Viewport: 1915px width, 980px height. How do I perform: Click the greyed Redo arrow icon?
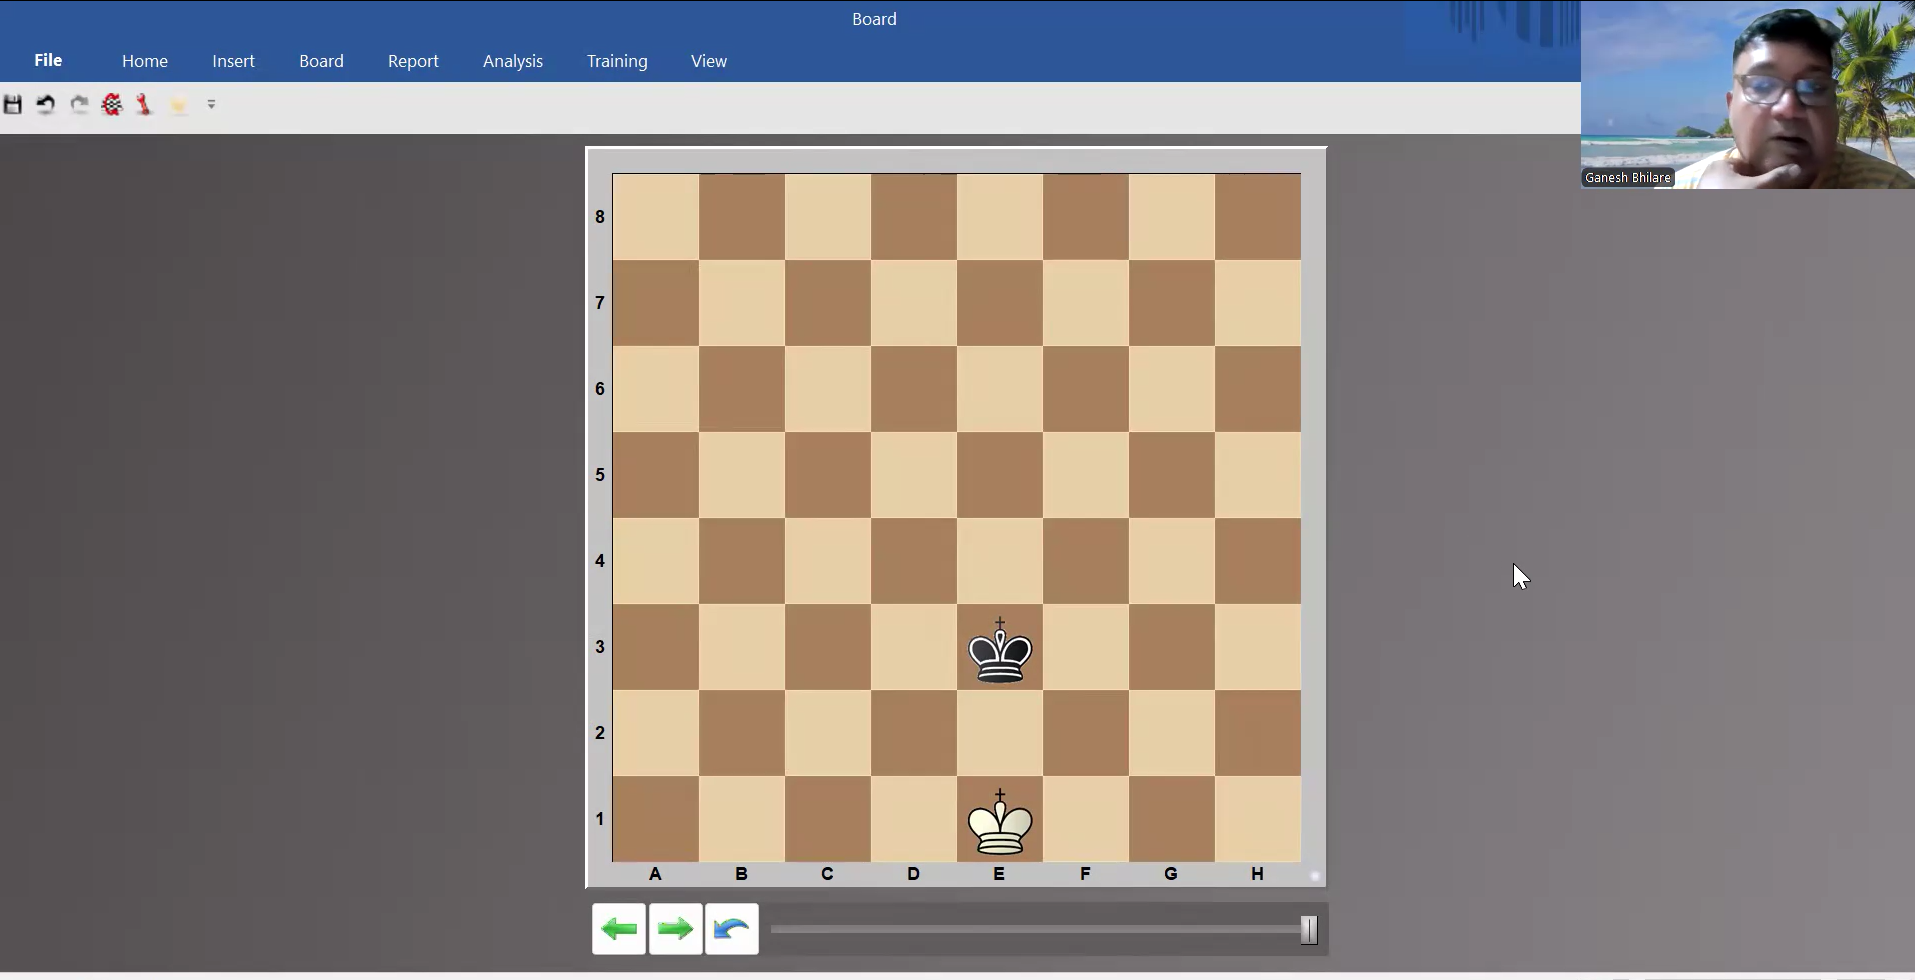tap(79, 105)
